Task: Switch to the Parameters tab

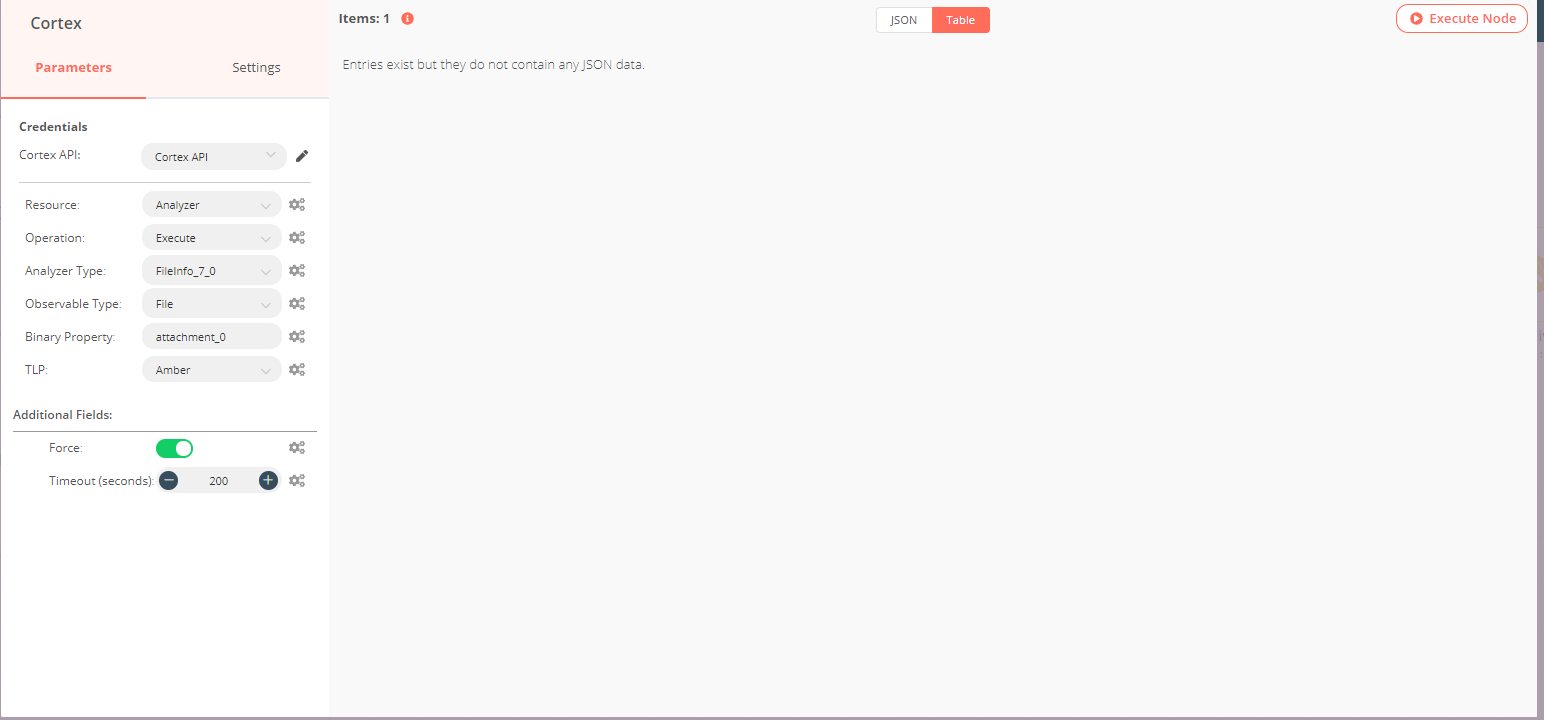Action: (74, 68)
